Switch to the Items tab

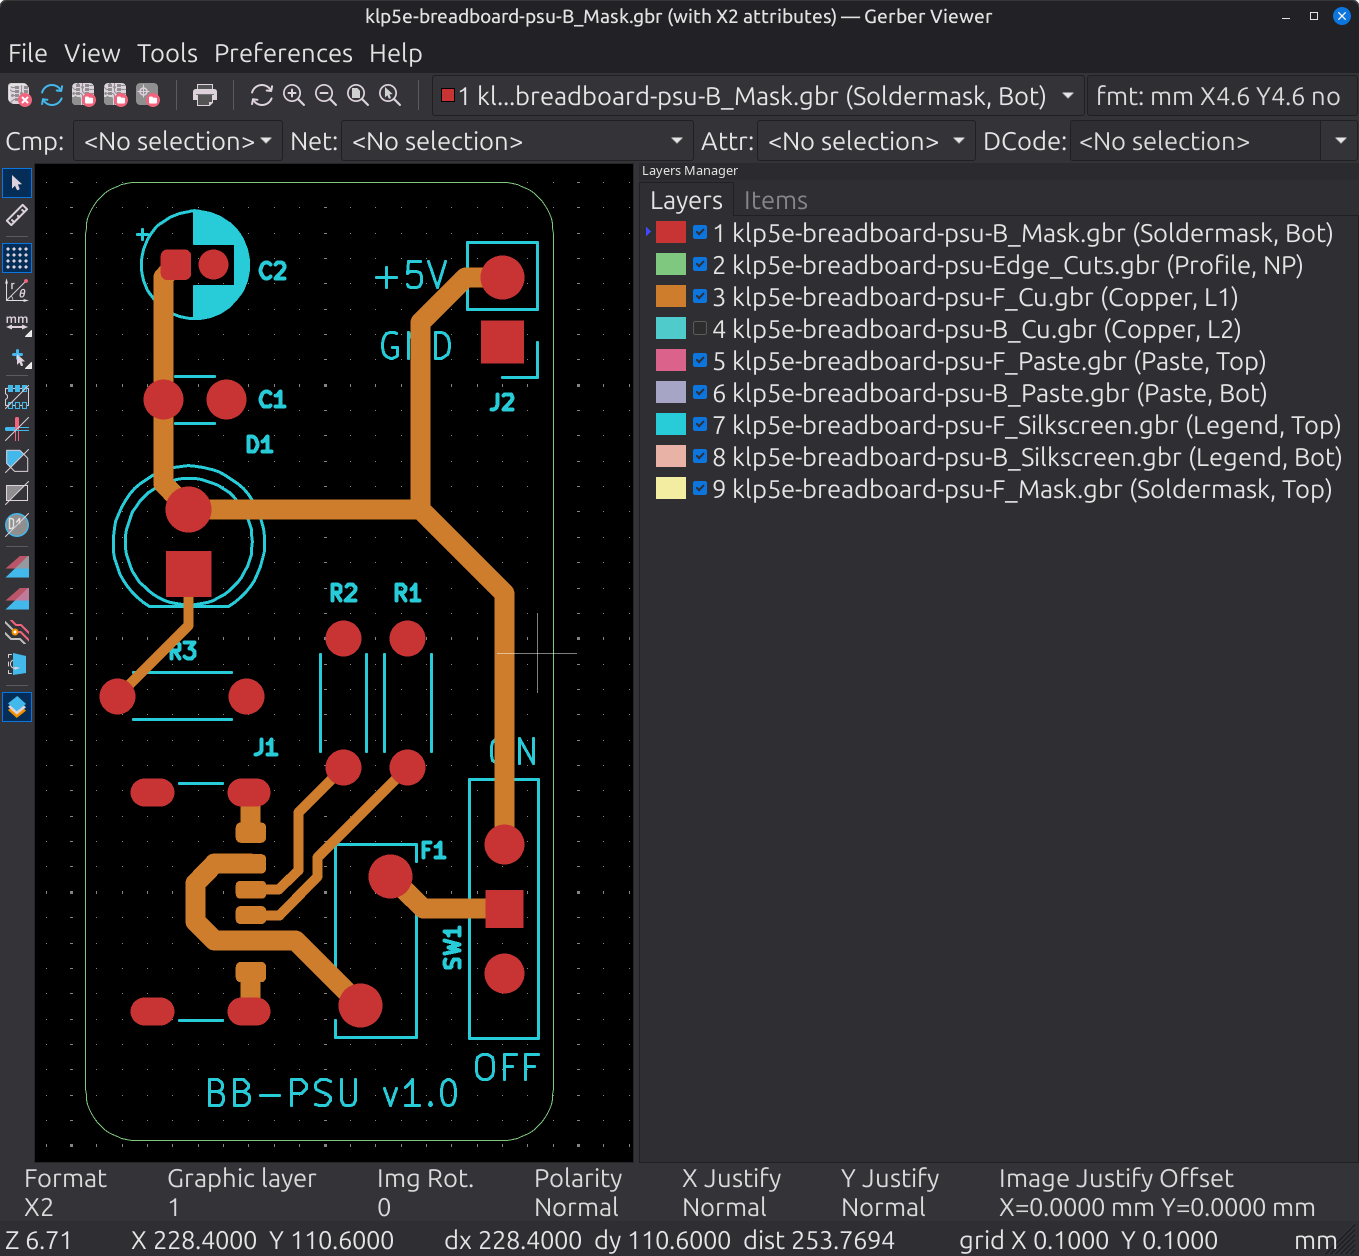(x=775, y=200)
